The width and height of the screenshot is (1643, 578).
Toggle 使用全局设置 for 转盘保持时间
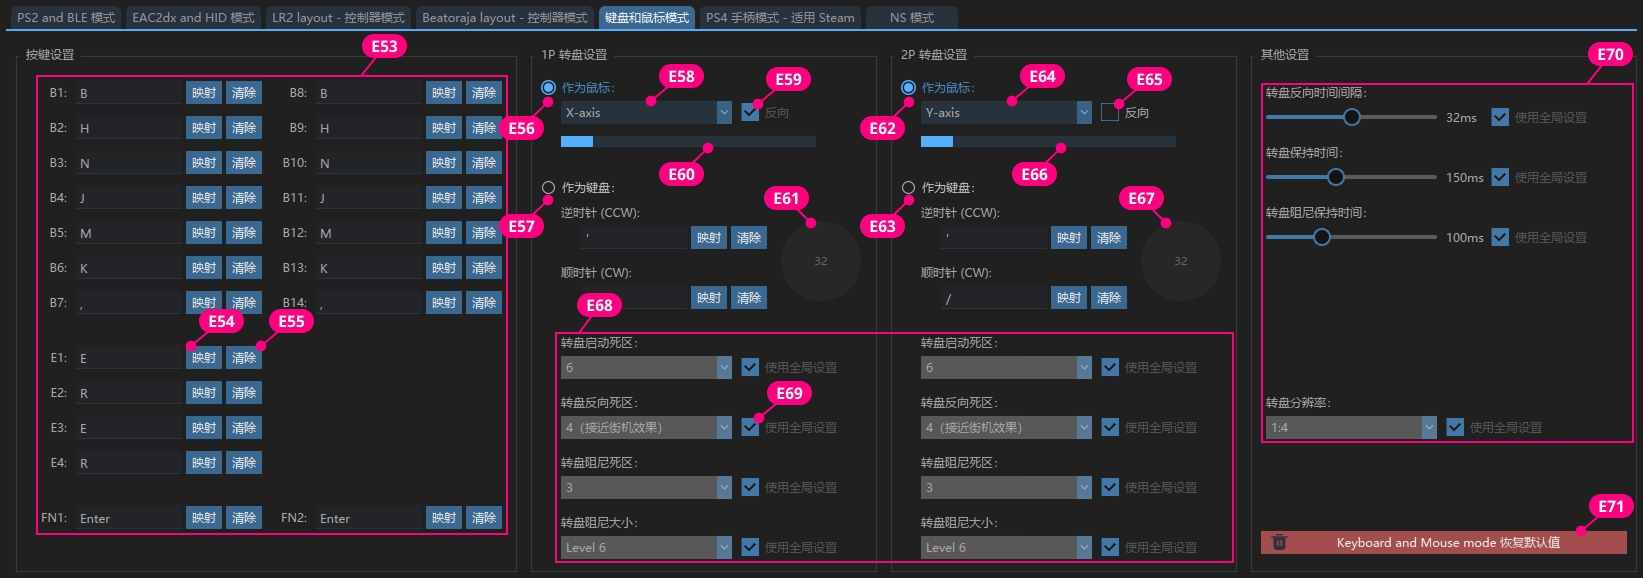[1500, 177]
